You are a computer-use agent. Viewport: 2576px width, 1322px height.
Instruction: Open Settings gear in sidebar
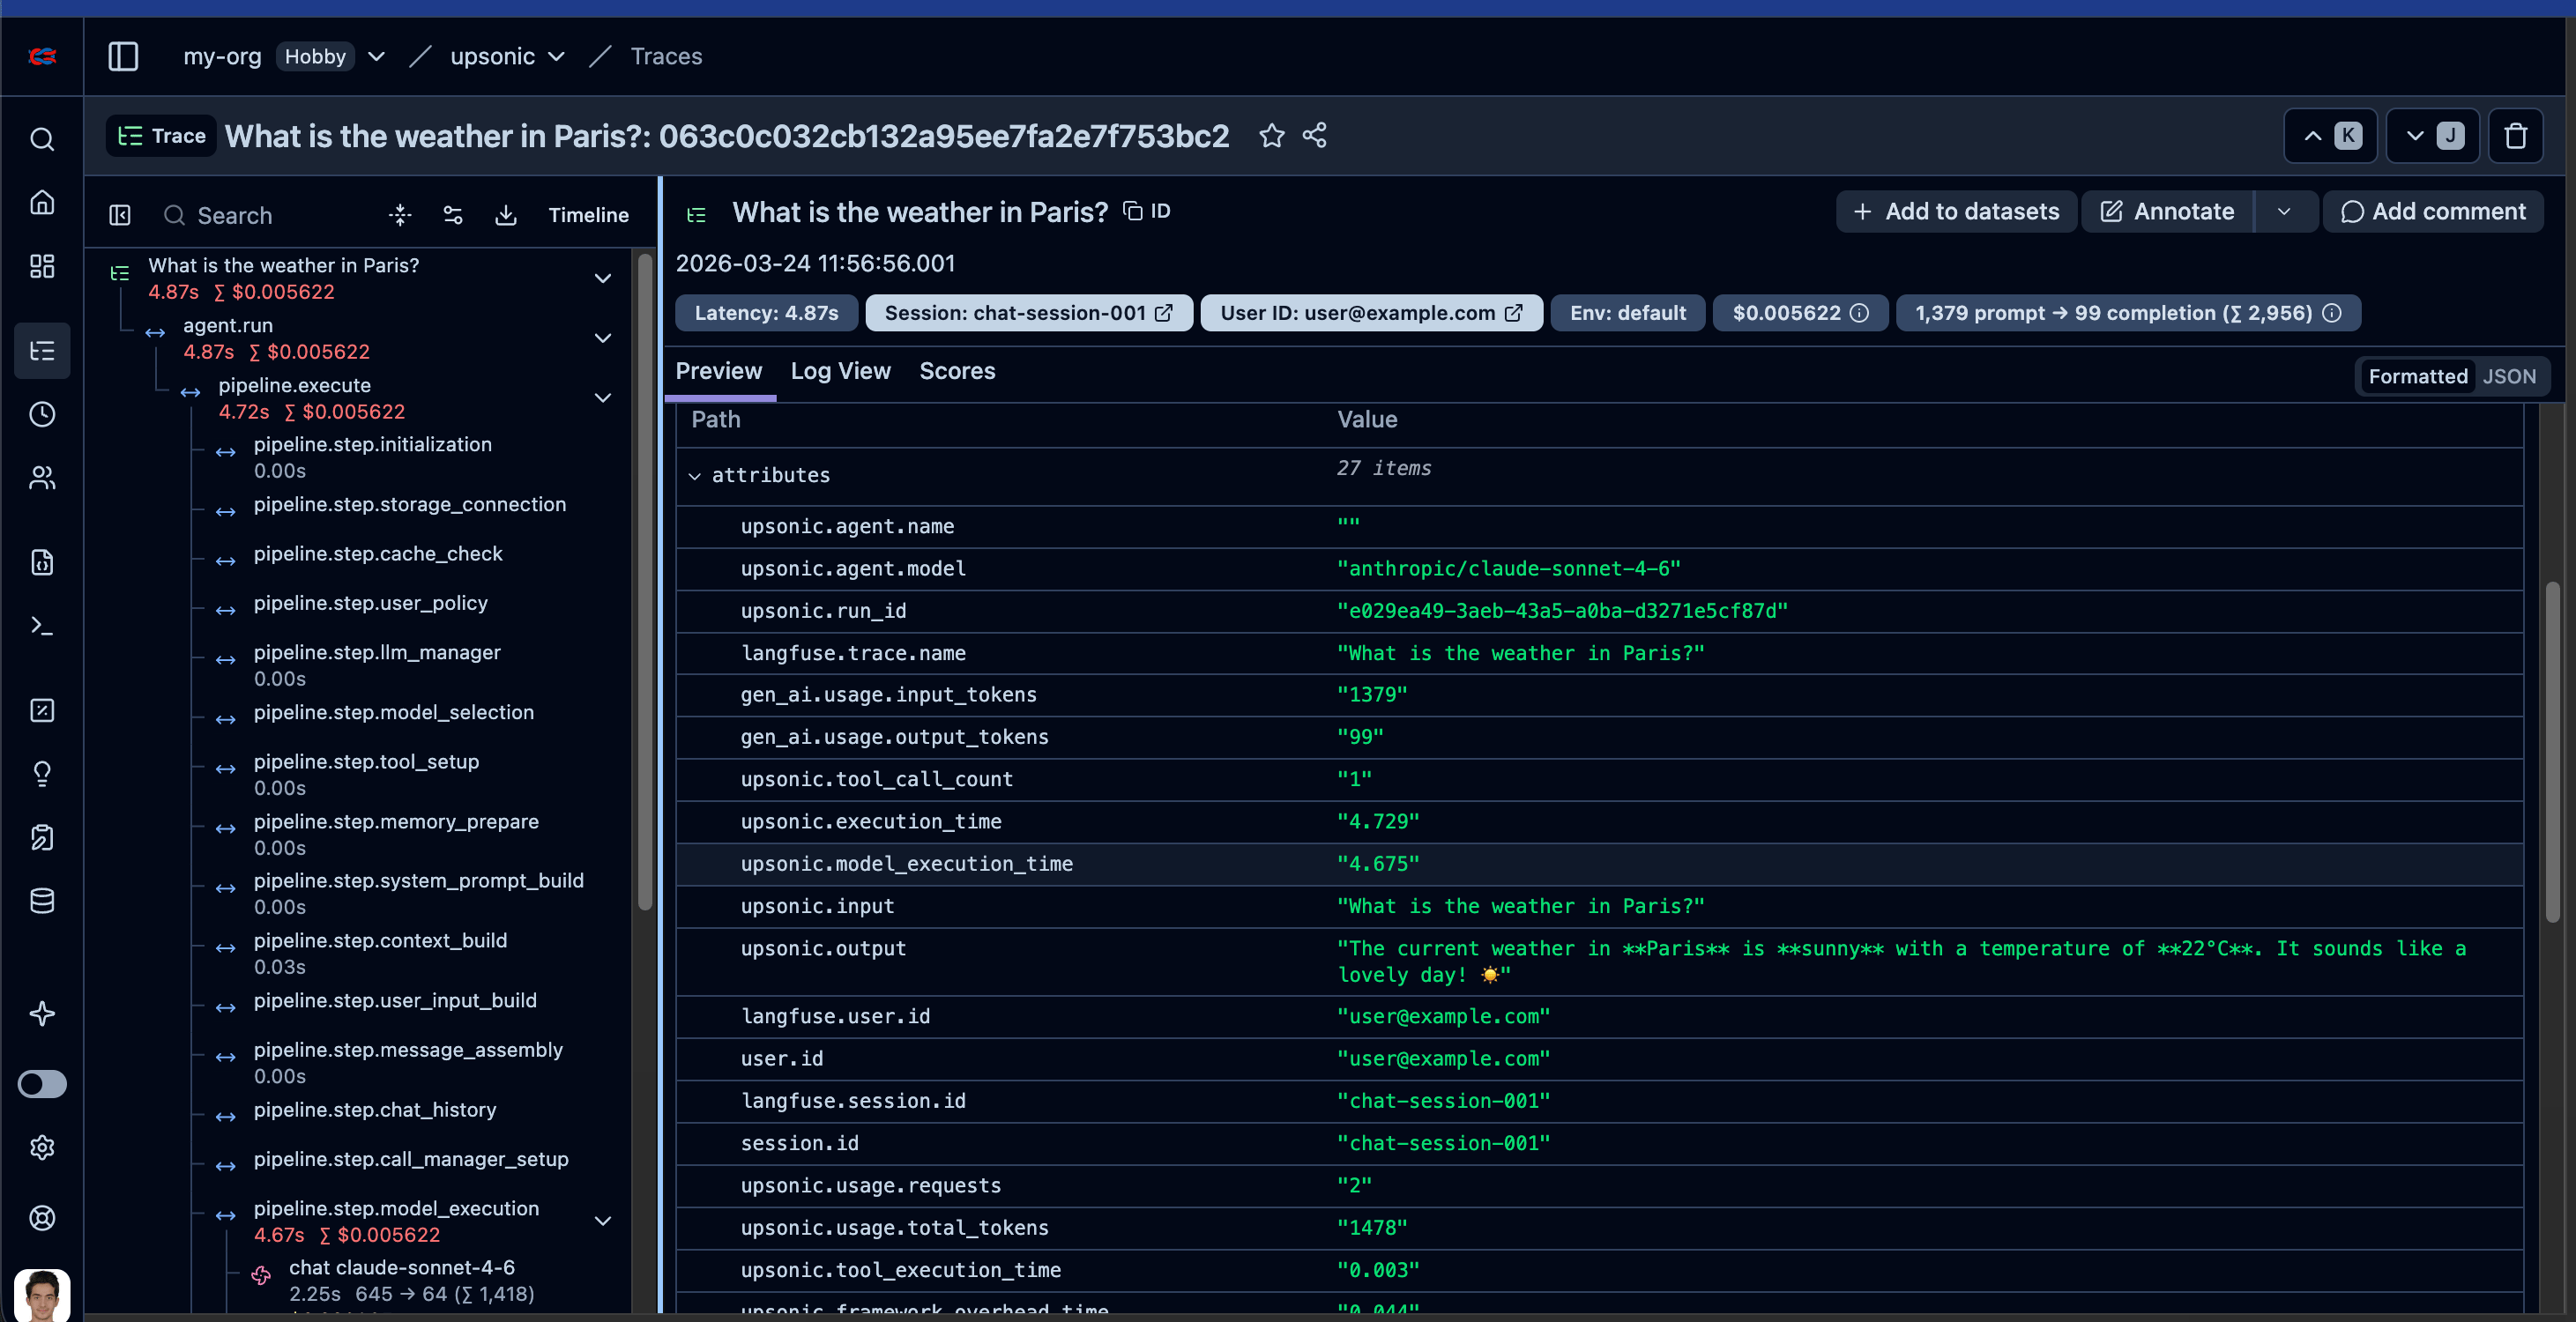click(42, 1147)
